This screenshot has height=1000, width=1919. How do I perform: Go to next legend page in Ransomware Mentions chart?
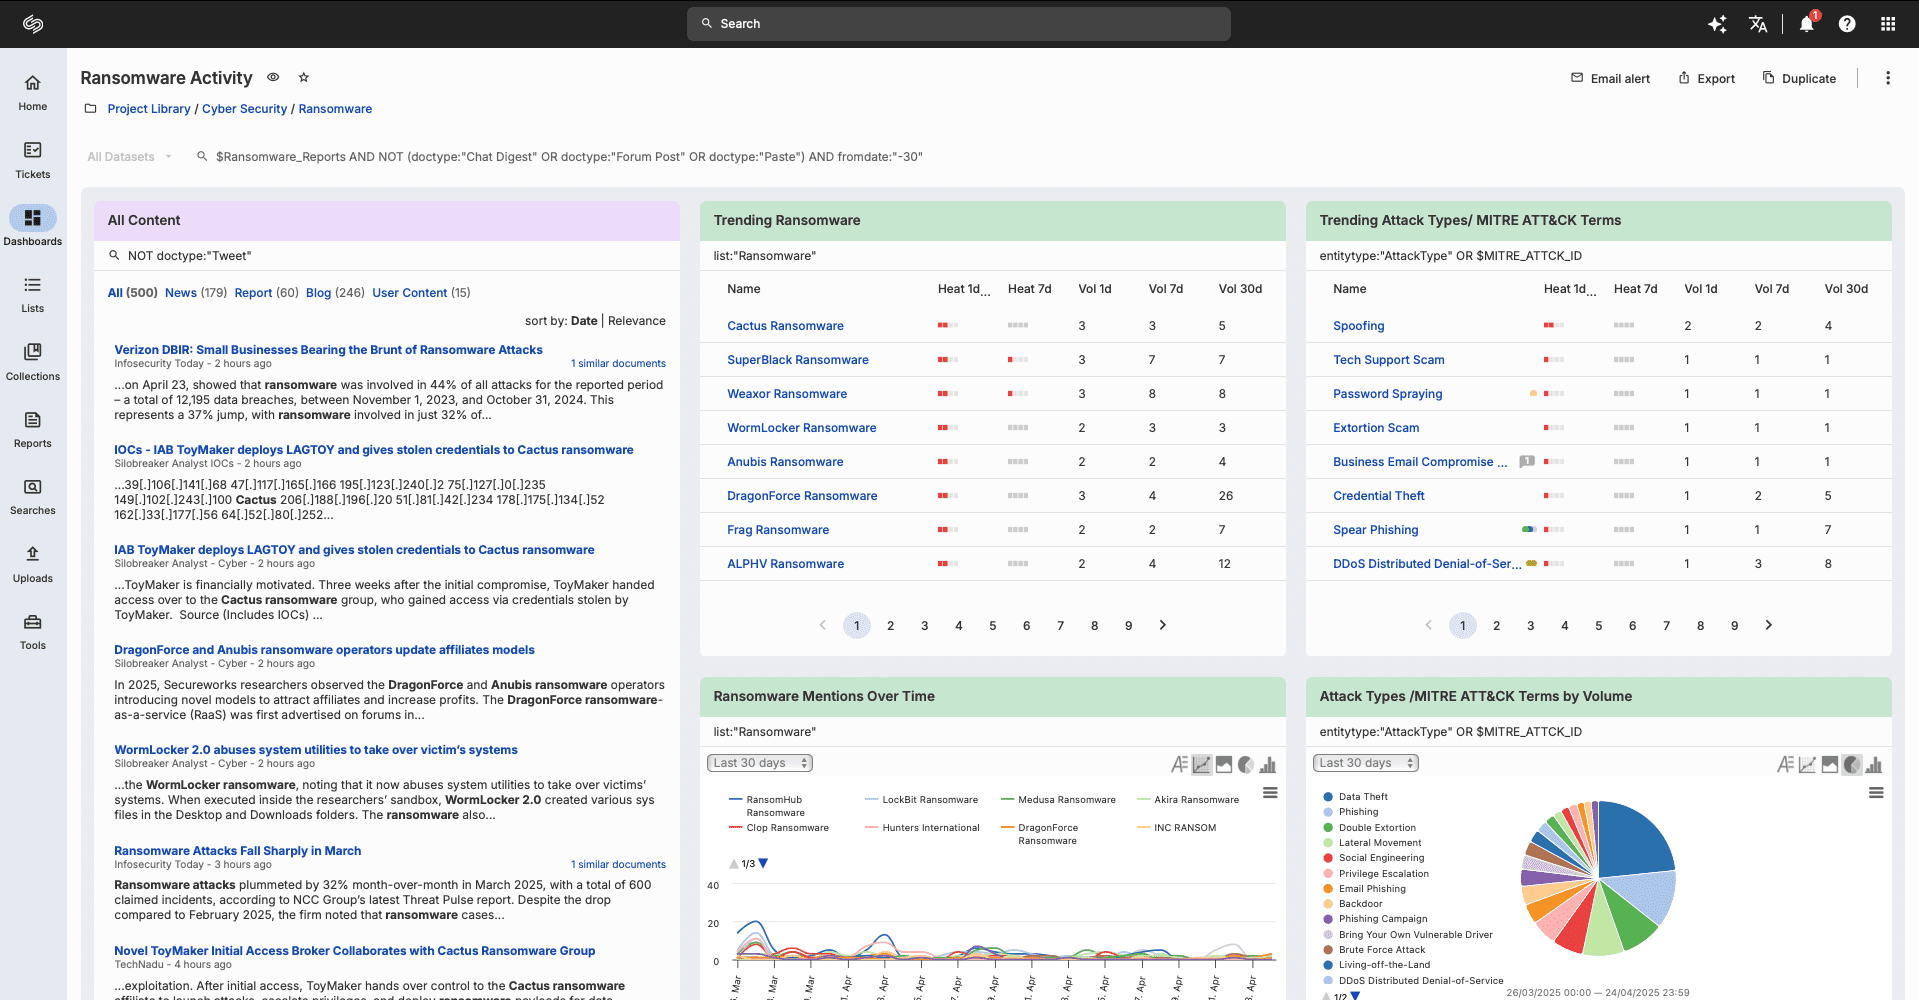764,864
